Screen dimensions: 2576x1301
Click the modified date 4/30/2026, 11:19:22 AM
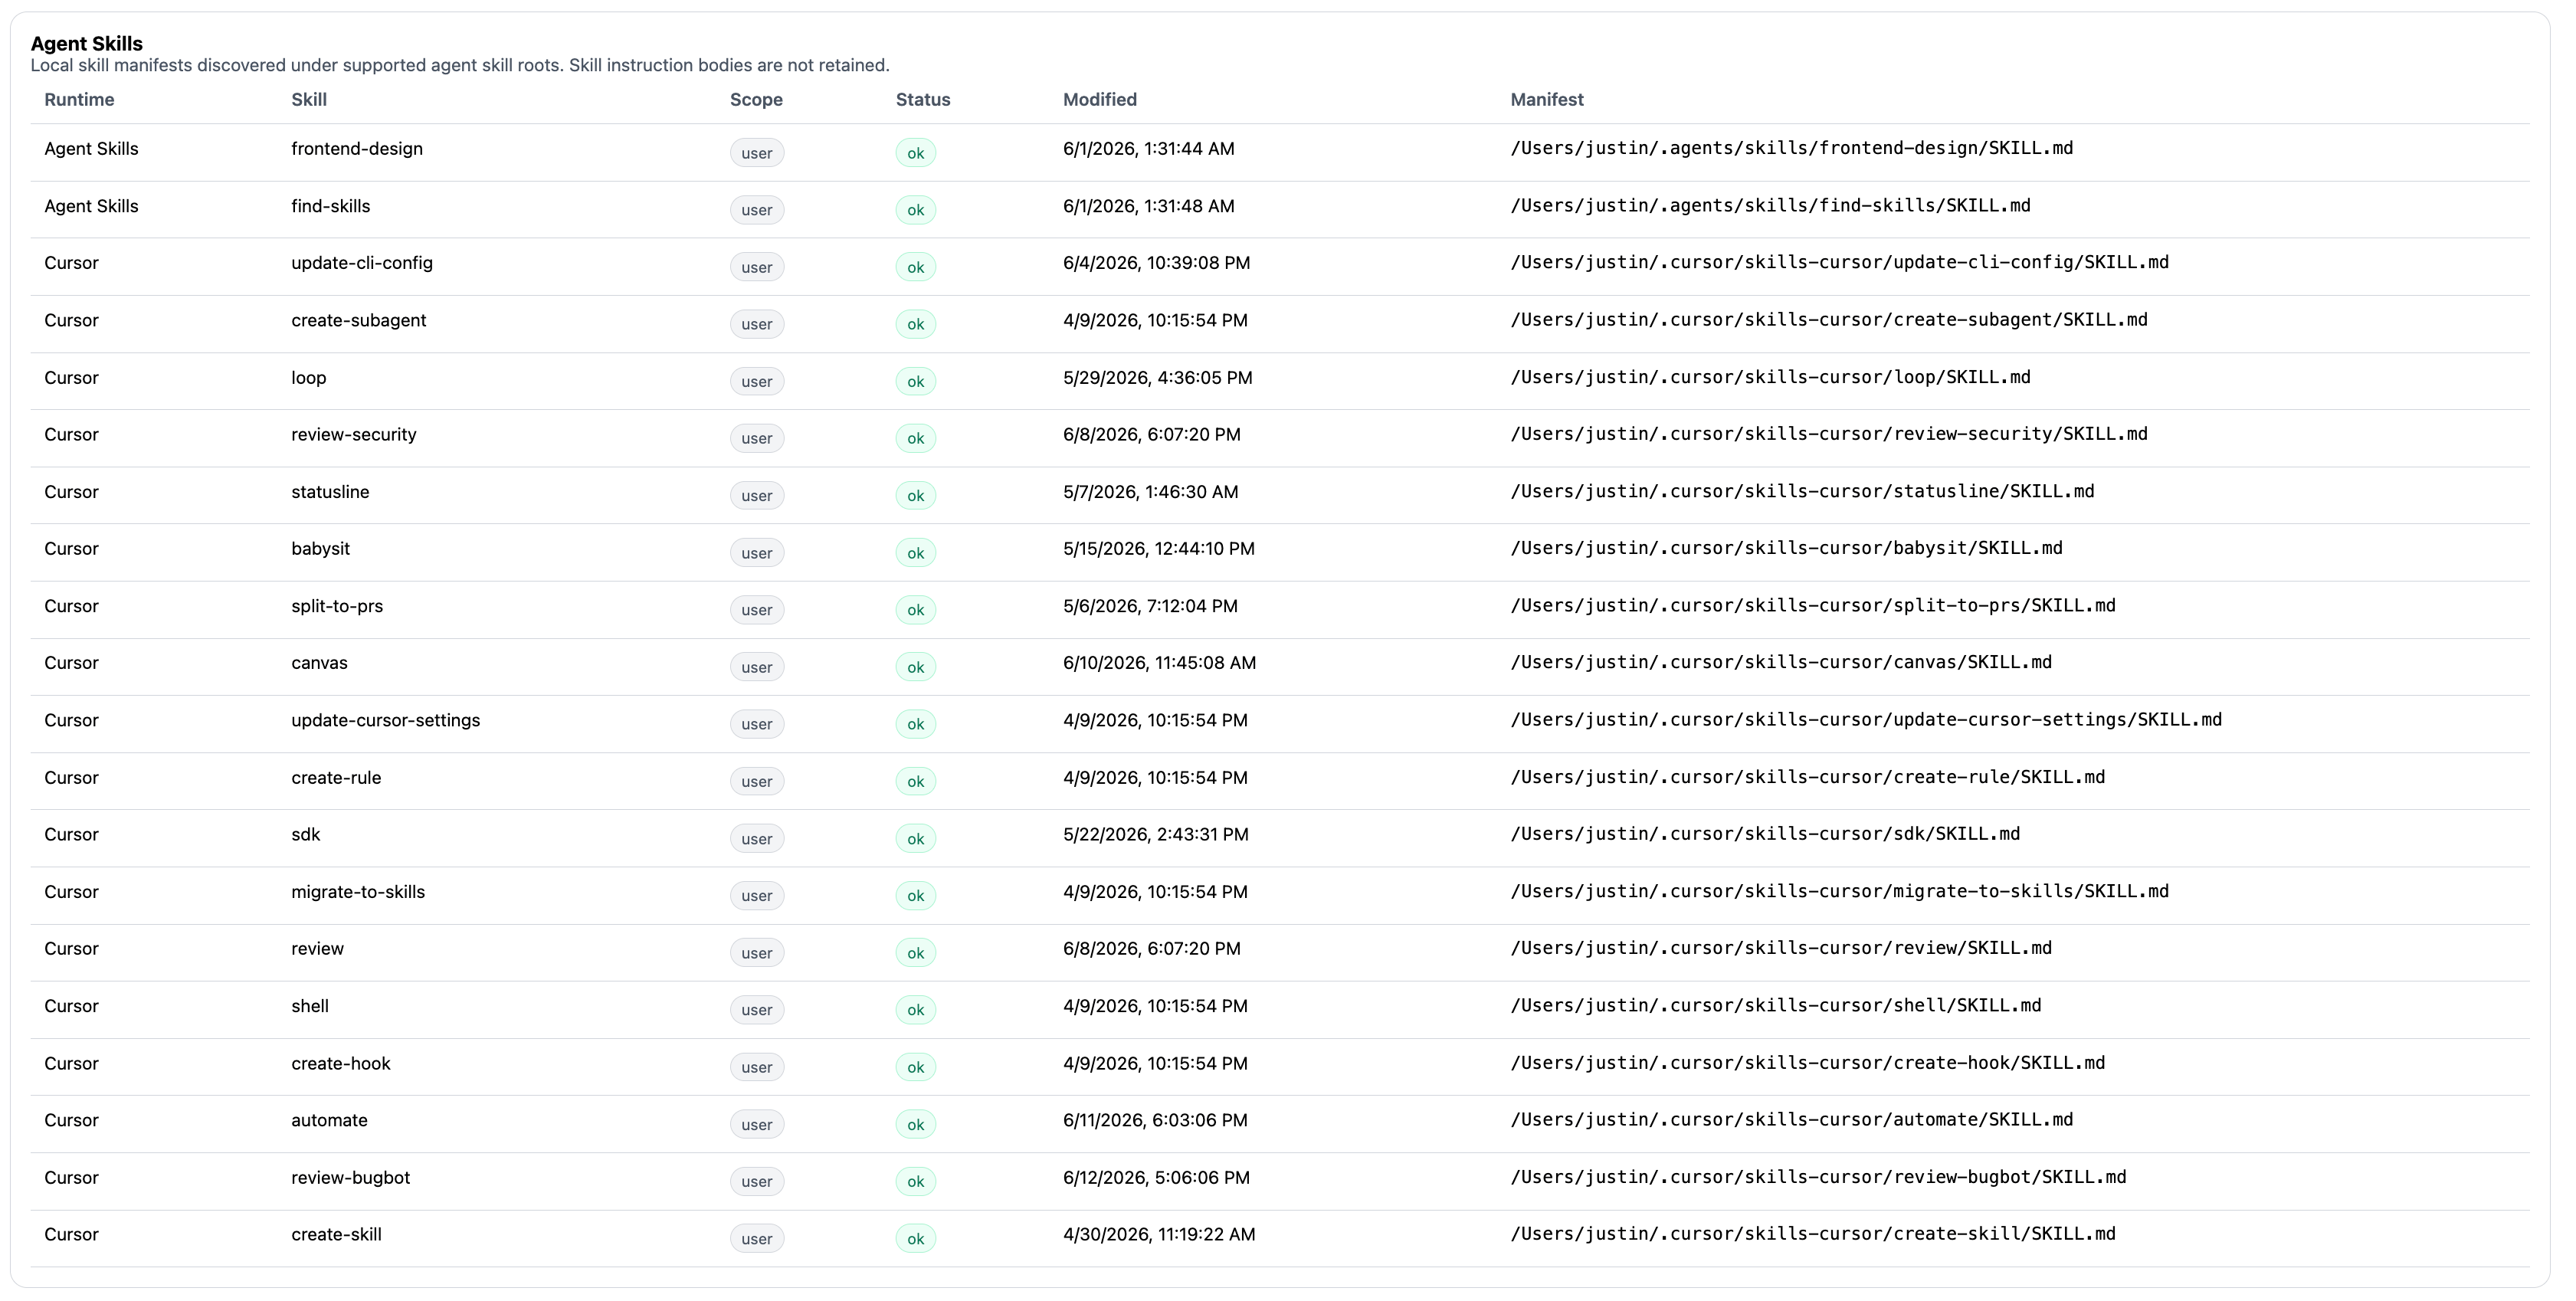coord(1160,1235)
